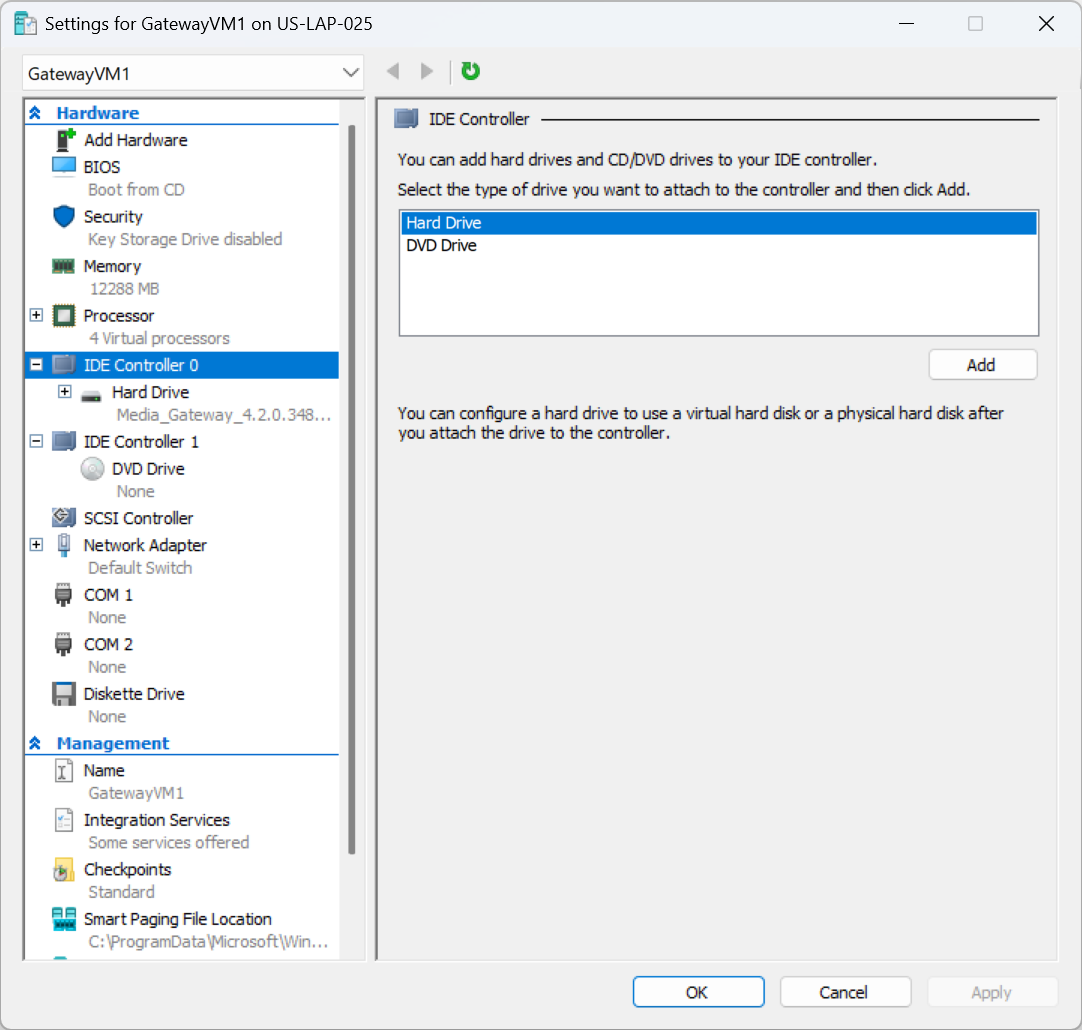
Task: Select COM 2 in the tree
Action: pyautogui.click(x=108, y=644)
